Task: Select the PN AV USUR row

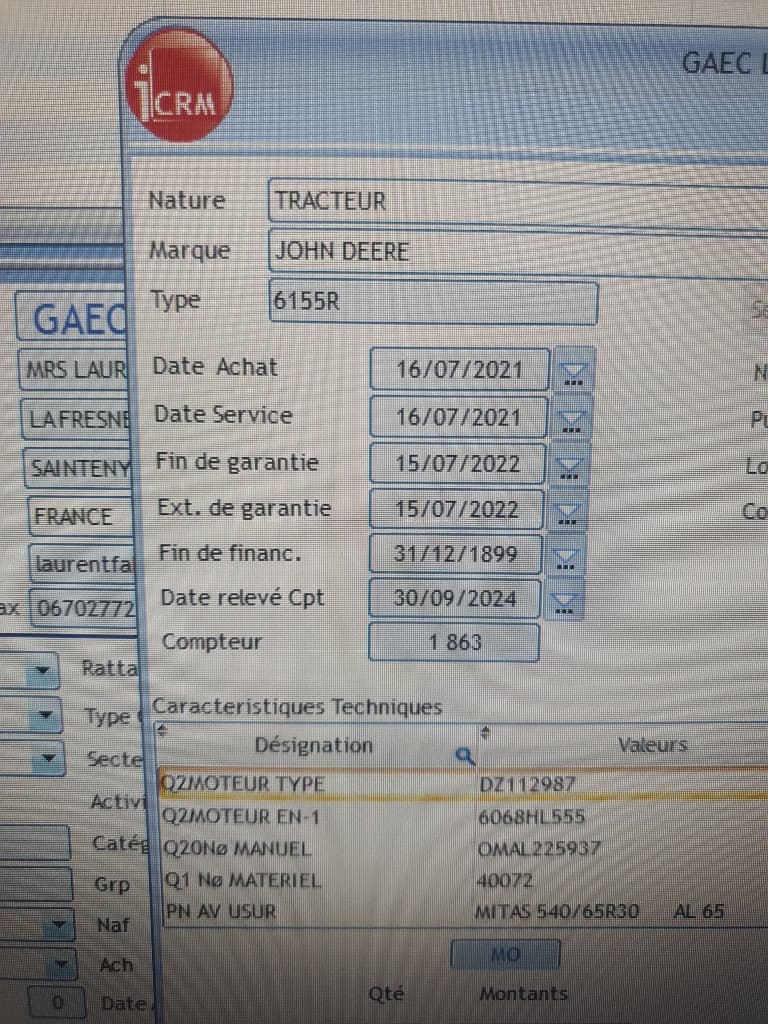Action: coord(464,911)
